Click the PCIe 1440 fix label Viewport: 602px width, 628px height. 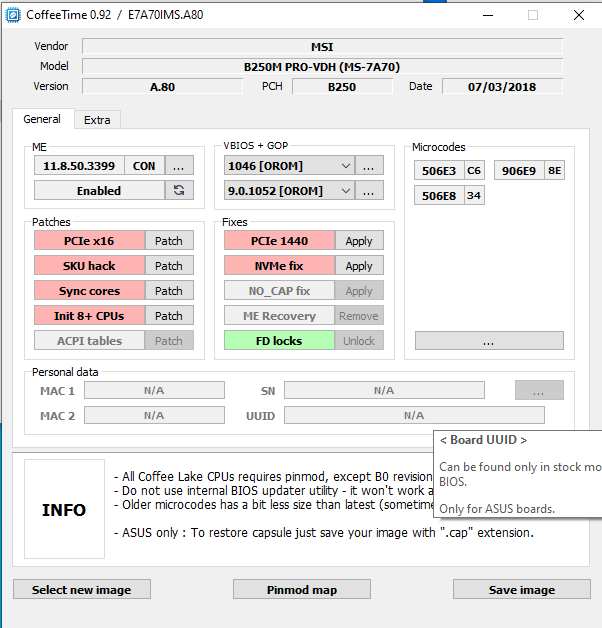[279, 241]
